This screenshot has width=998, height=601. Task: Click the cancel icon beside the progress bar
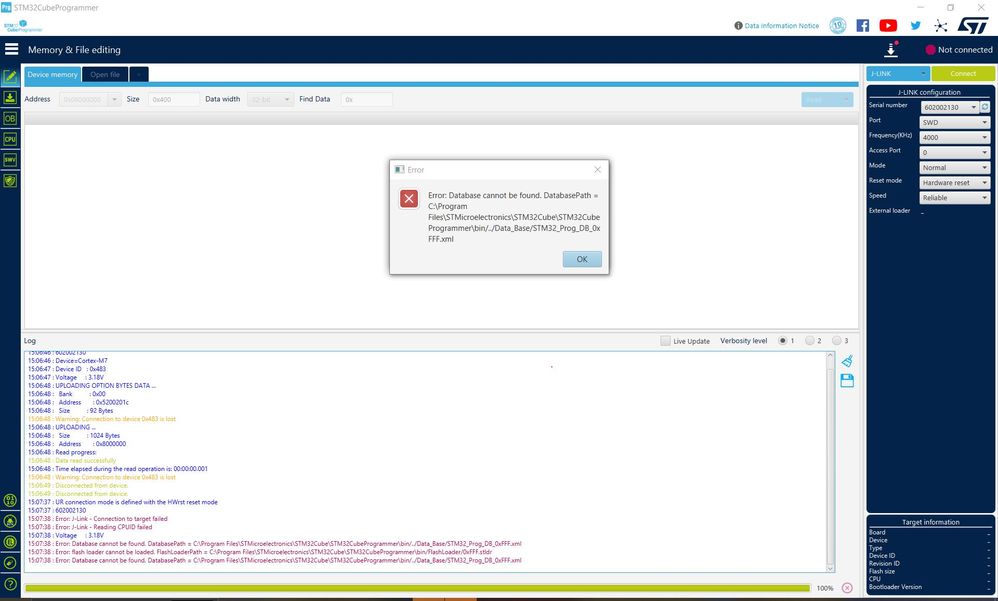pos(847,588)
